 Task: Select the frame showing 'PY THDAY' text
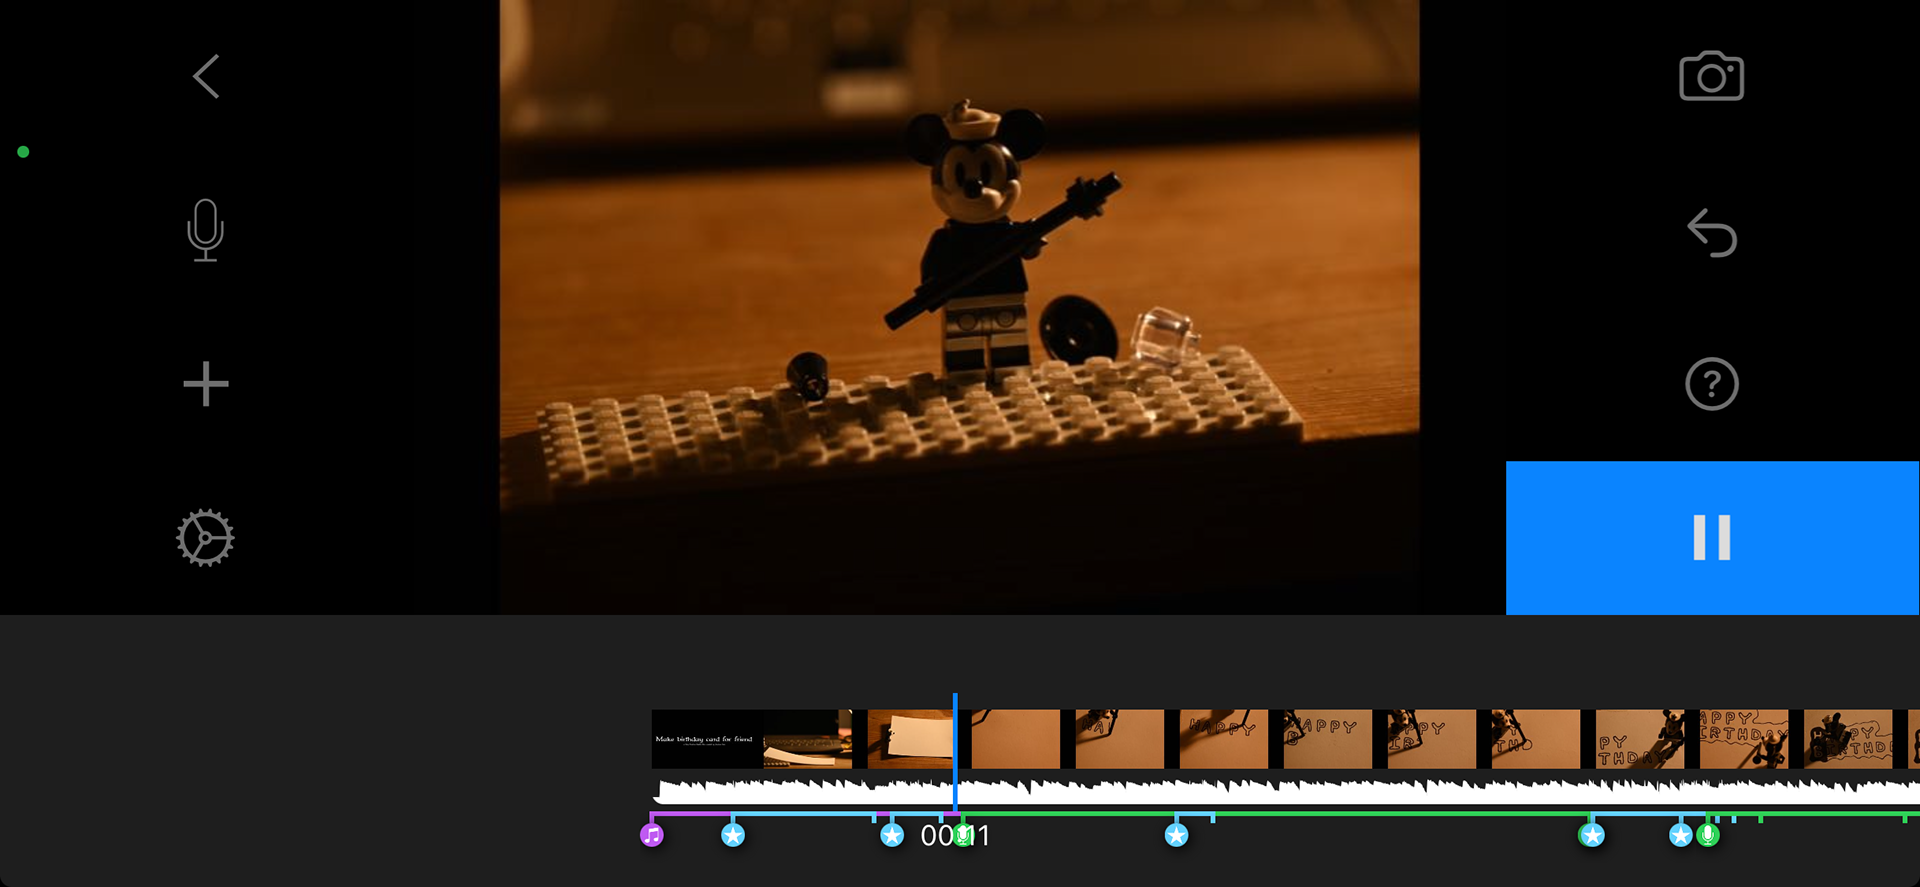(x=1640, y=739)
